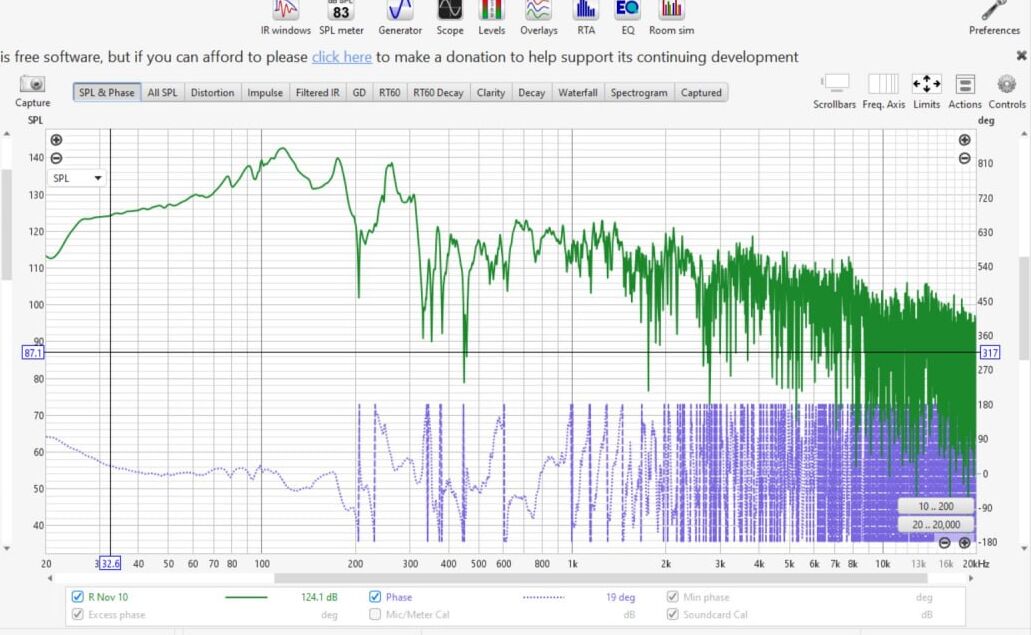The image size is (1031, 635).
Task: Open the Room sim tool
Action: point(671,12)
